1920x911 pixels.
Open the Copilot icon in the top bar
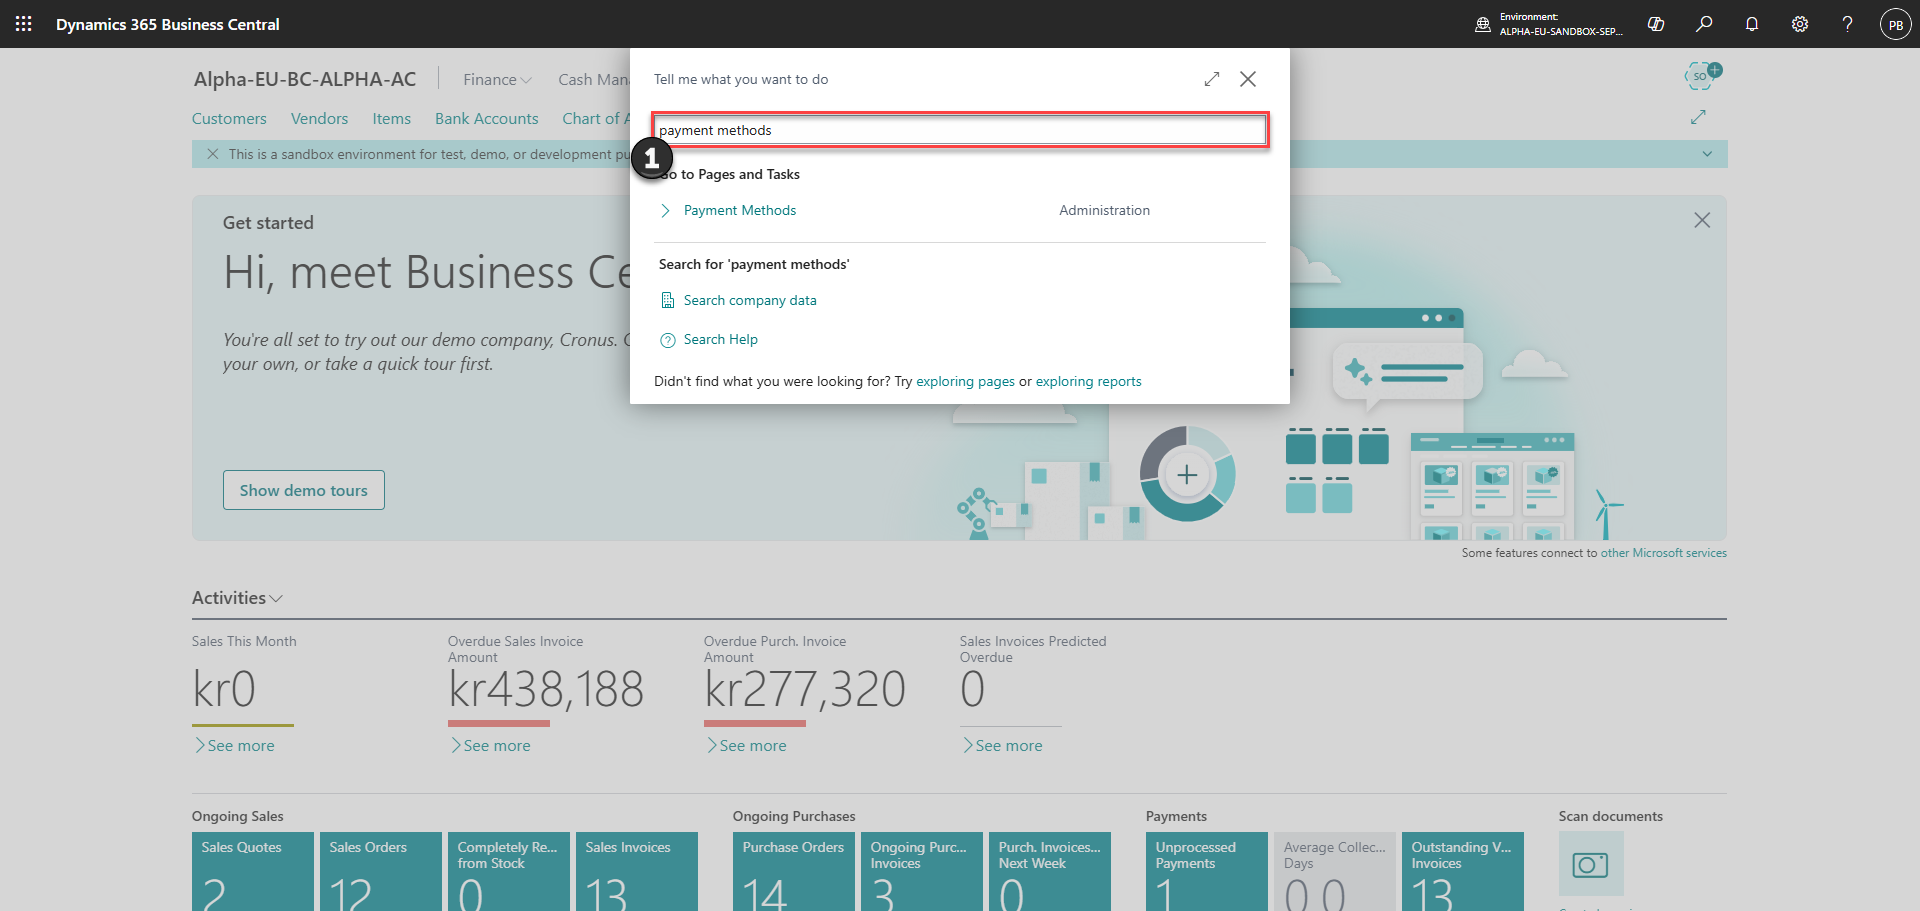pos(1656,24)
